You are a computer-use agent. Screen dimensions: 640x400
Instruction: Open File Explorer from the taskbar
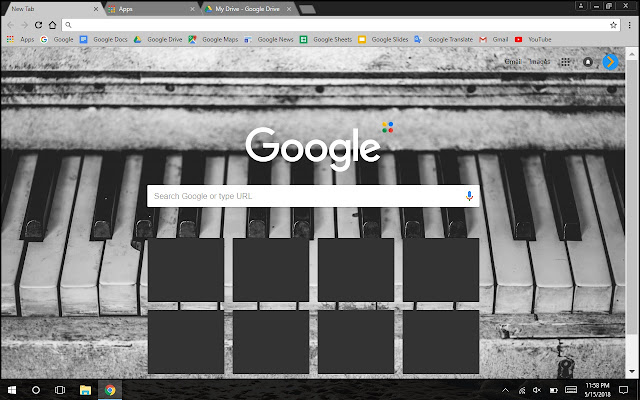(x=85, y=390)
